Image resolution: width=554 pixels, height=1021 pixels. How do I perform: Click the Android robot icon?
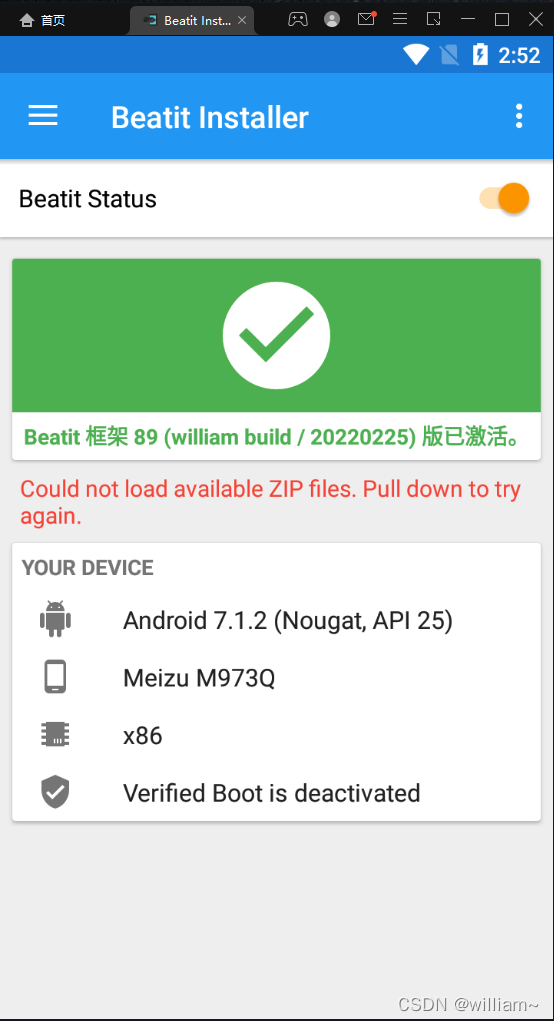(55, 619)
